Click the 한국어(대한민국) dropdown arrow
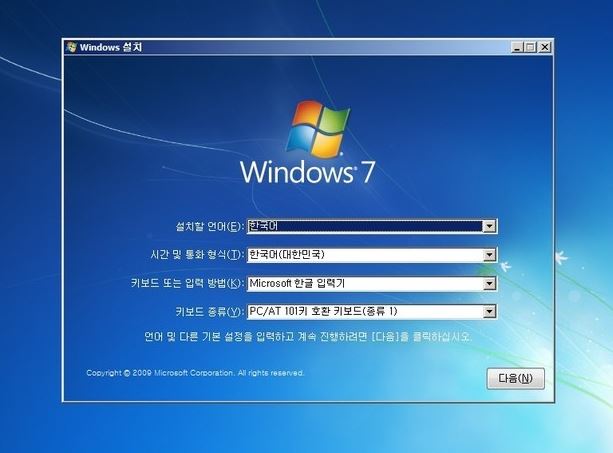The height and width of the screenshot is (453, 613). point(489,255)
